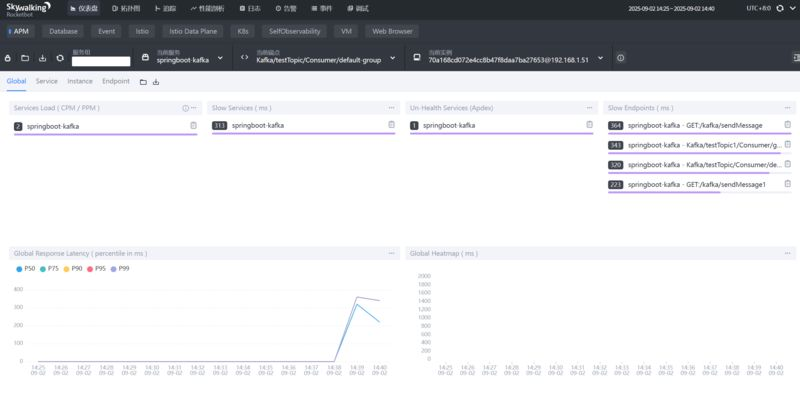Select the Event dashboard template
Viewport: 800px width, 409px height.
(x=107, y=32)
